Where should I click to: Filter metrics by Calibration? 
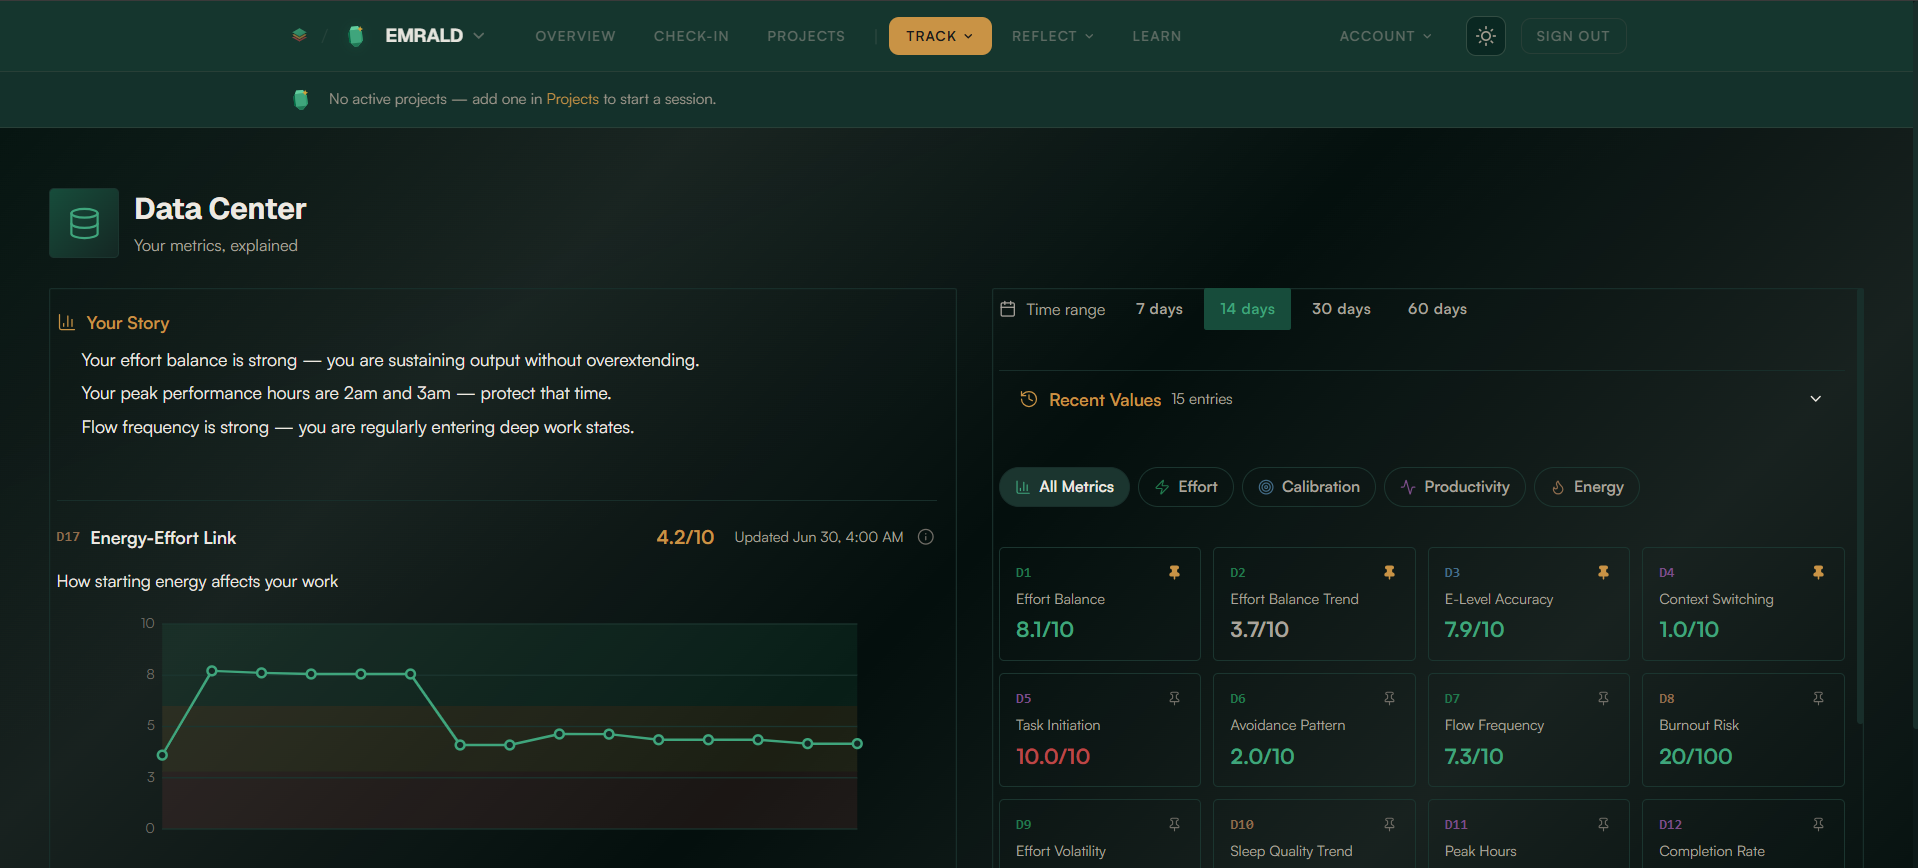point(1308,487)
